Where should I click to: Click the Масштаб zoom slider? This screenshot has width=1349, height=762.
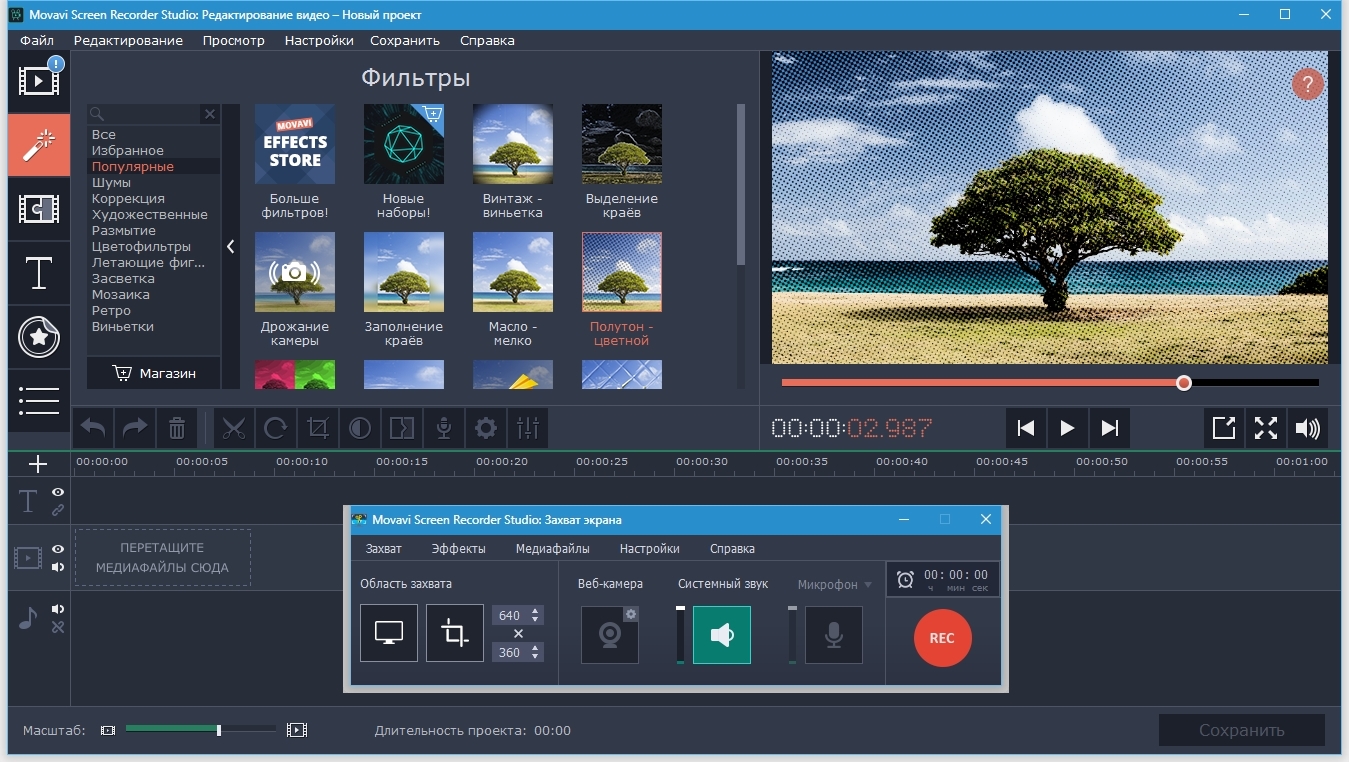click(201, 730)
